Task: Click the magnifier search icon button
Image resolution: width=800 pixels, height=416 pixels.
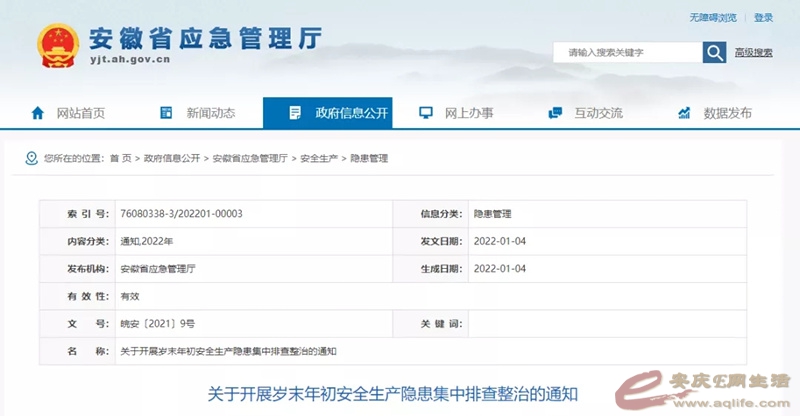Action: pyautogui.click(x=714, y=53)
